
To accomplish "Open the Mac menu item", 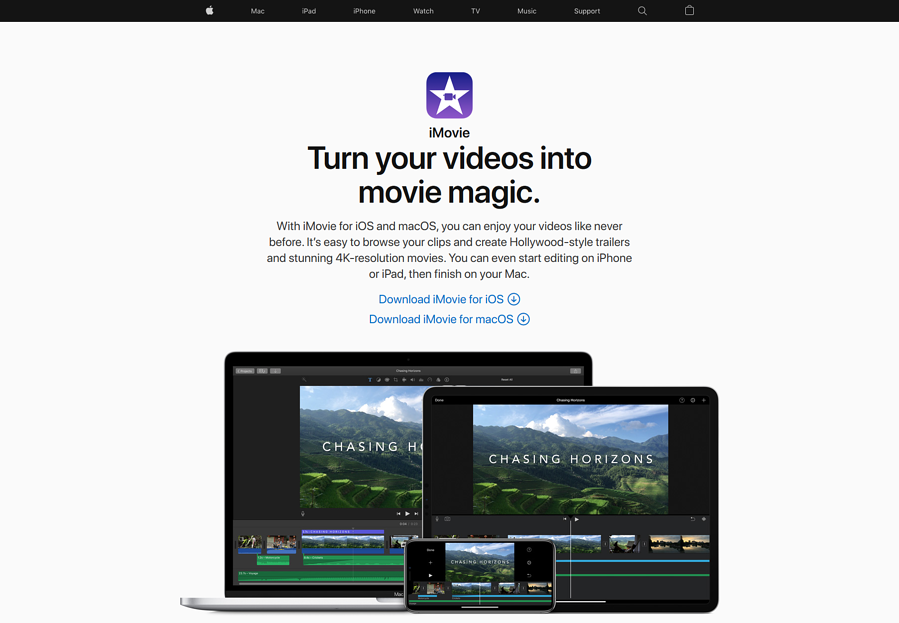I will [x=257, y=11].
